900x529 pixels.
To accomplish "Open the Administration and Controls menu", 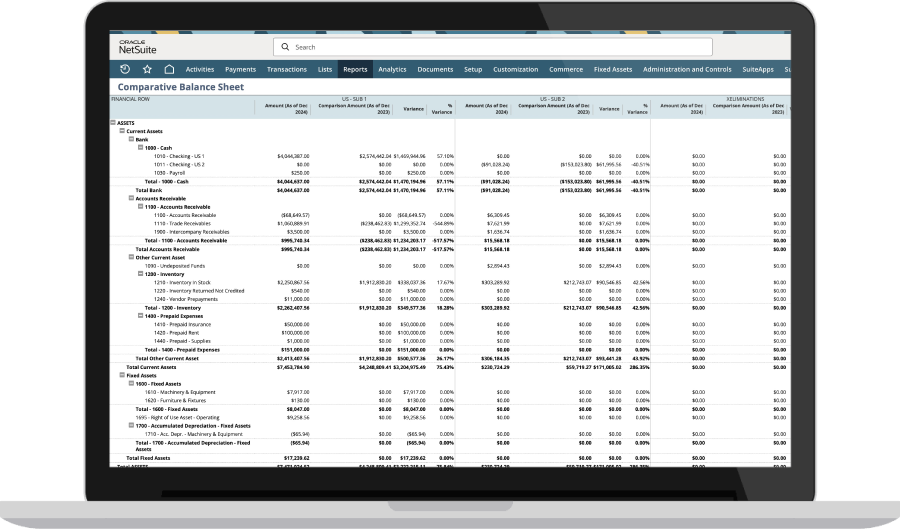I will (x=687, y=69).
